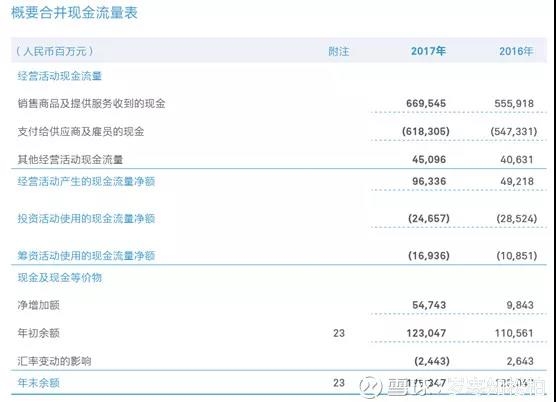Select the 年末余额 row label
Viewport: 556px width, 402px height.
[38, 383]
